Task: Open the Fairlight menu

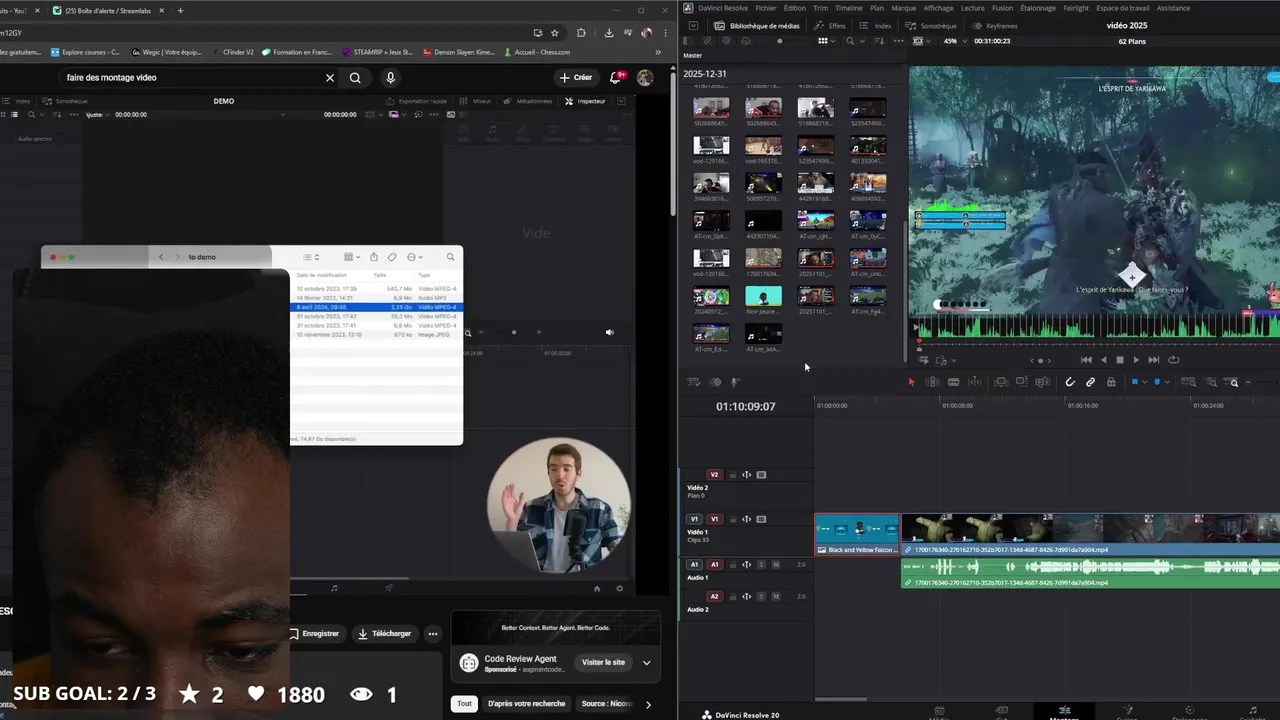Action: [1076, 8]
